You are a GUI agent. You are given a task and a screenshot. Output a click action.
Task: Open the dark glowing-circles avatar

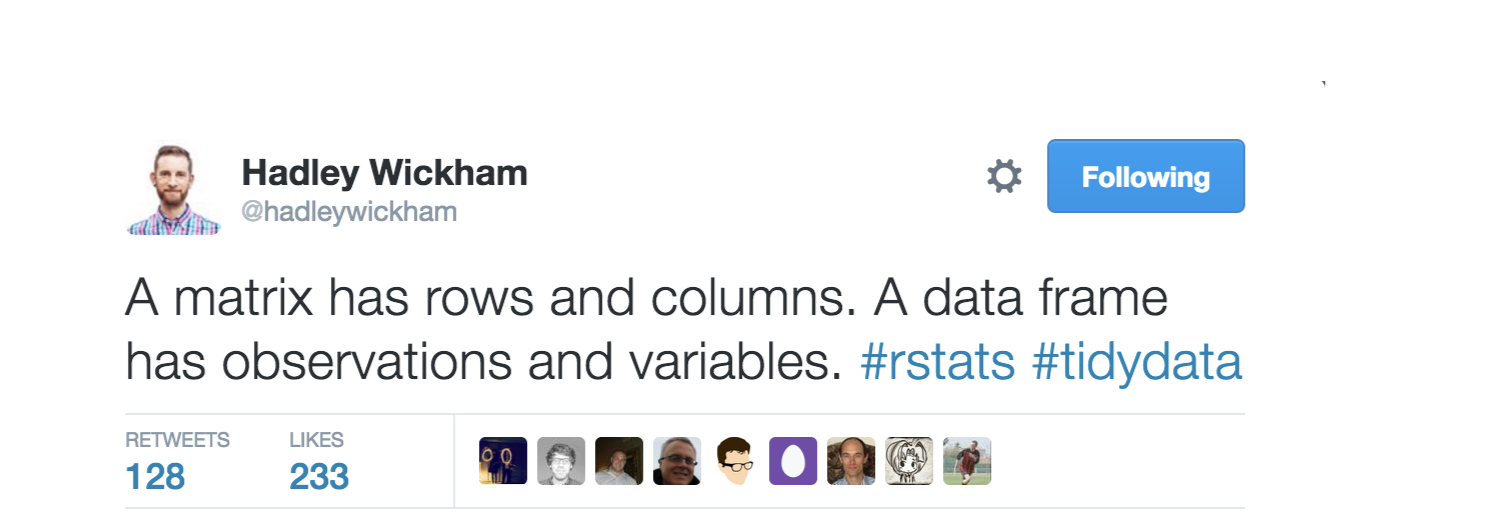[x=503, y=461]
